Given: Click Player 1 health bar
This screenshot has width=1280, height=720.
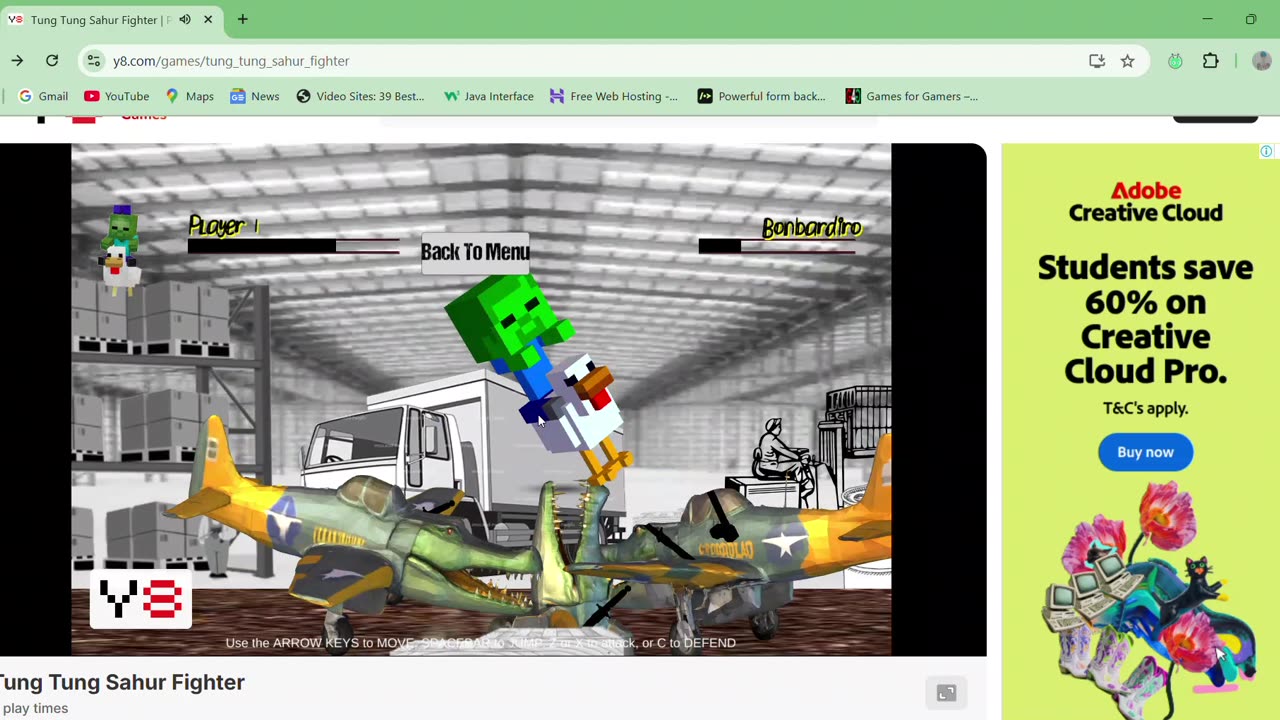Looking at the screenshot, I should [293, 246].
